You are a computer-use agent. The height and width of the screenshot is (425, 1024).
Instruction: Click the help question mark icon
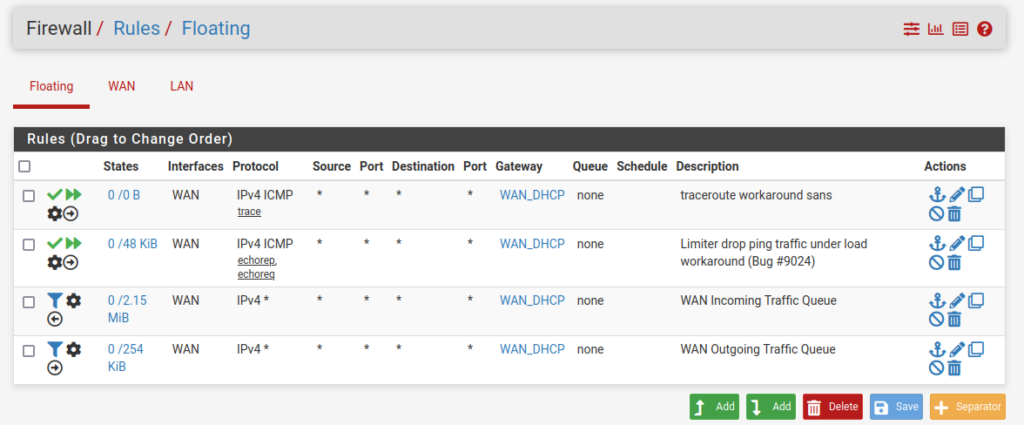(985, 29)
